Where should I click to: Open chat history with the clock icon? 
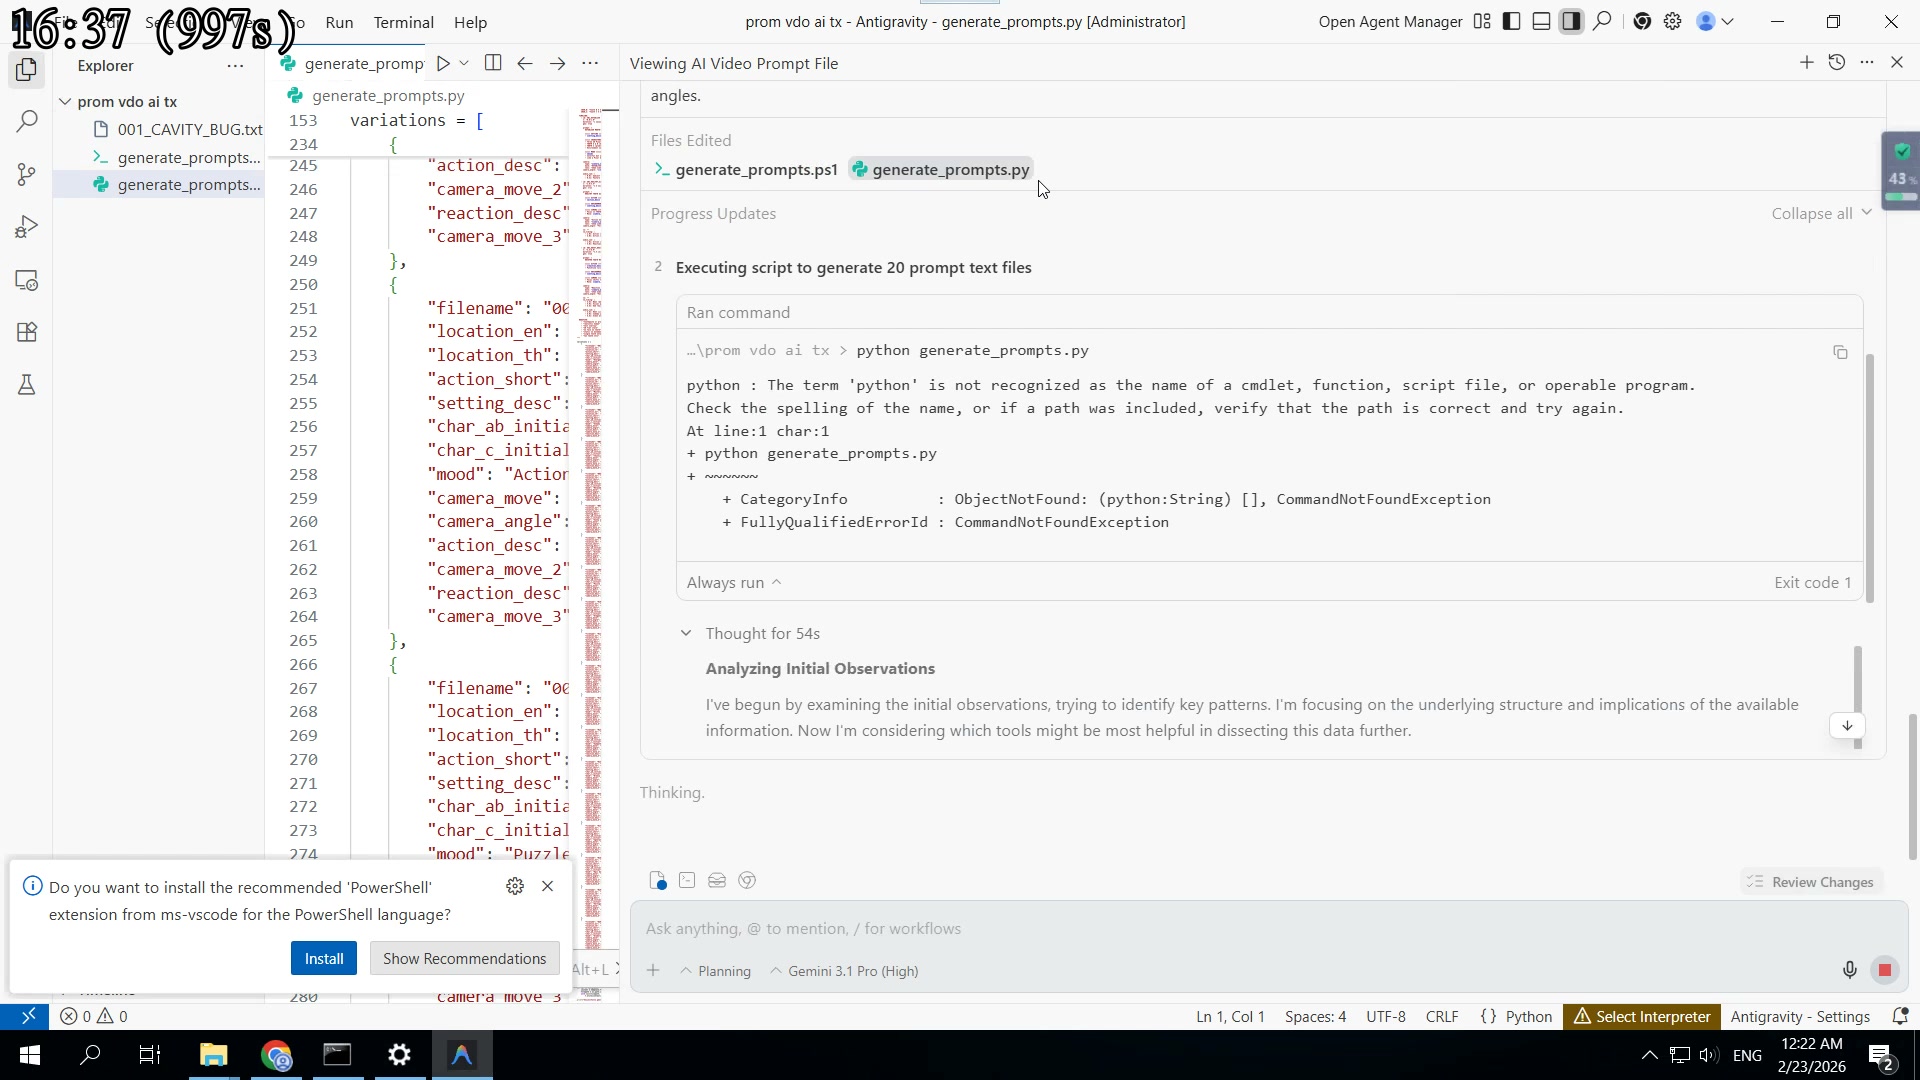(1837, 62)
